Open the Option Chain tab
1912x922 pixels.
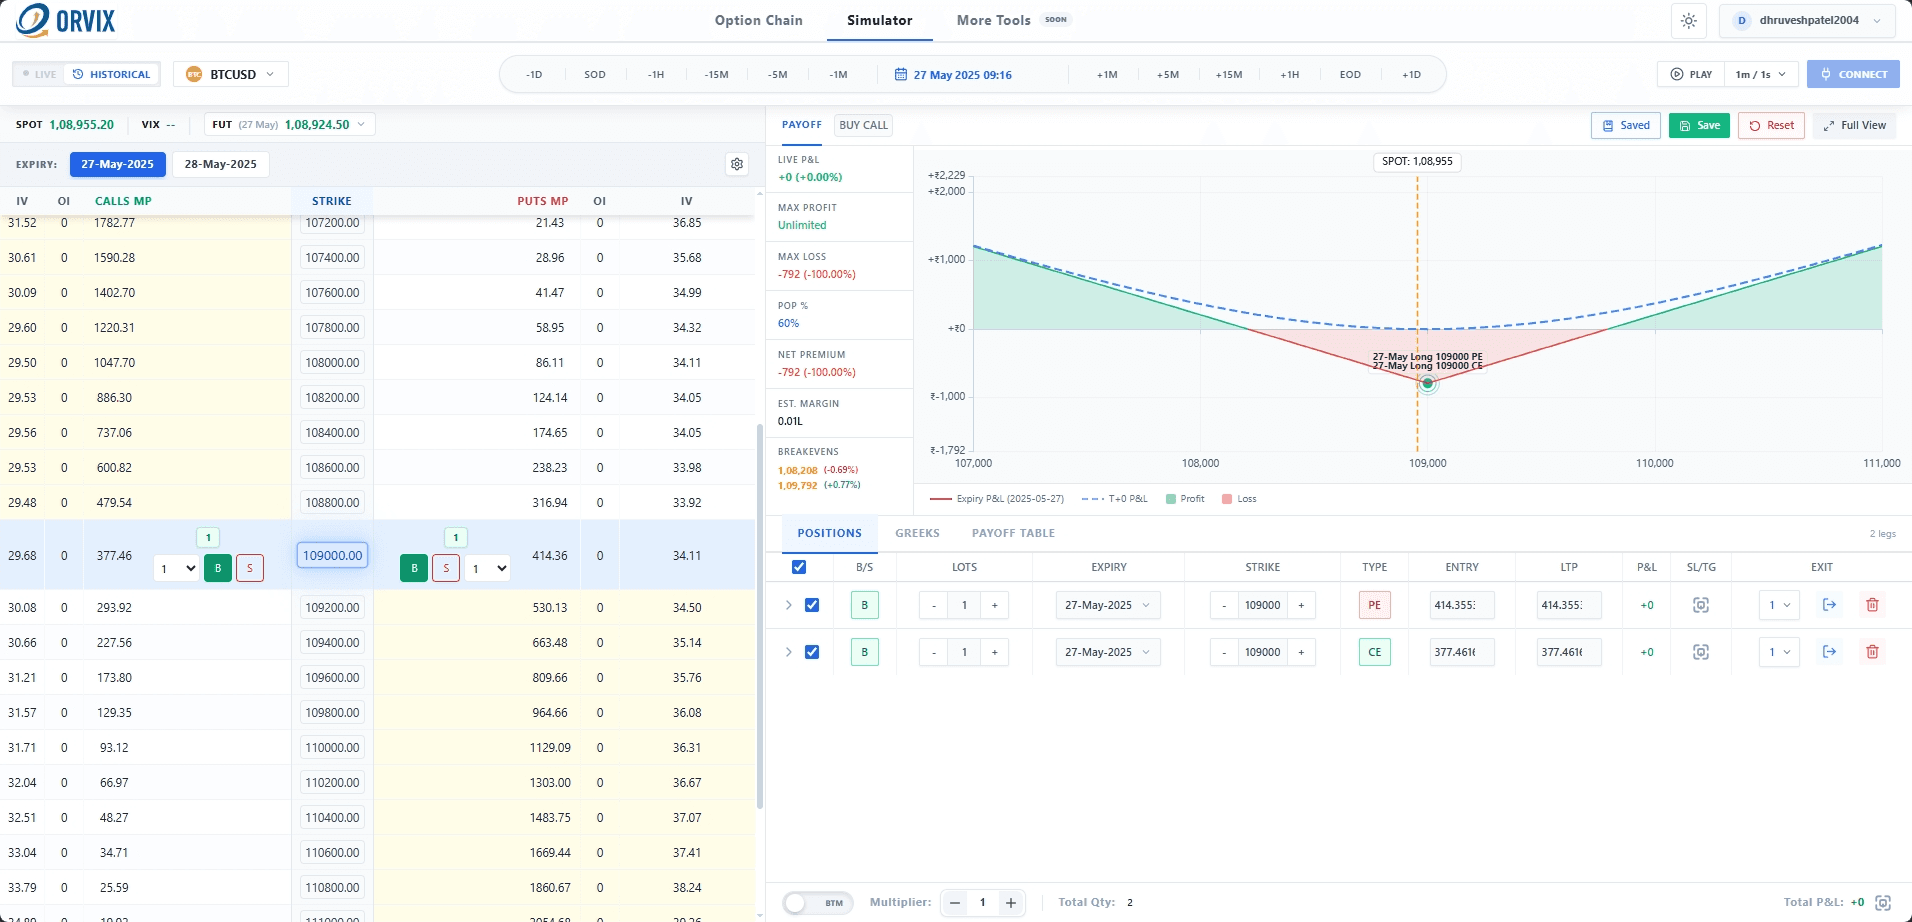pos(758,20)
